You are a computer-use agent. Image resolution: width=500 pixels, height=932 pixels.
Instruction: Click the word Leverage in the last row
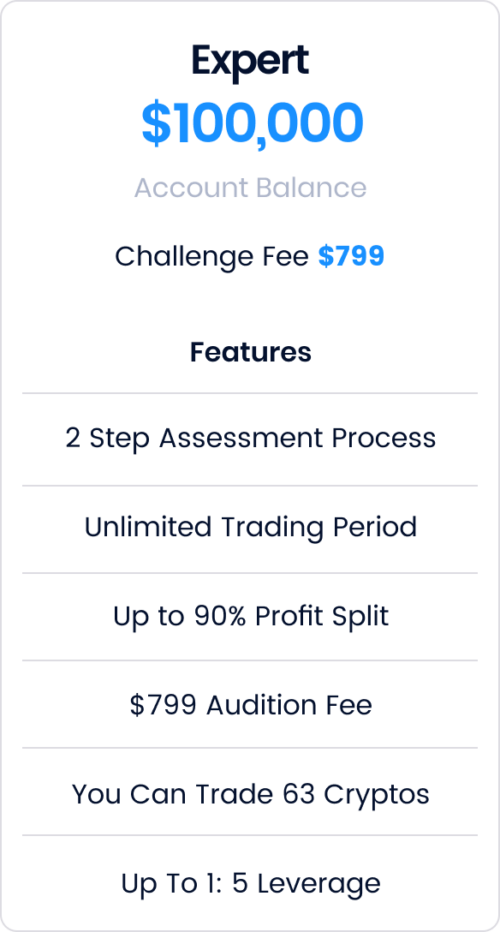tap(319, 884)
